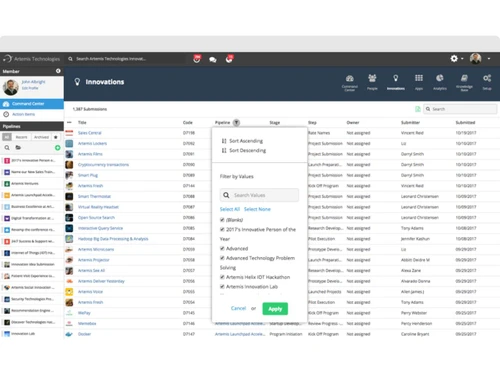Show starred pipelines with the star tab
Viewport: 500px width, 375px height.
pos(56,137)
